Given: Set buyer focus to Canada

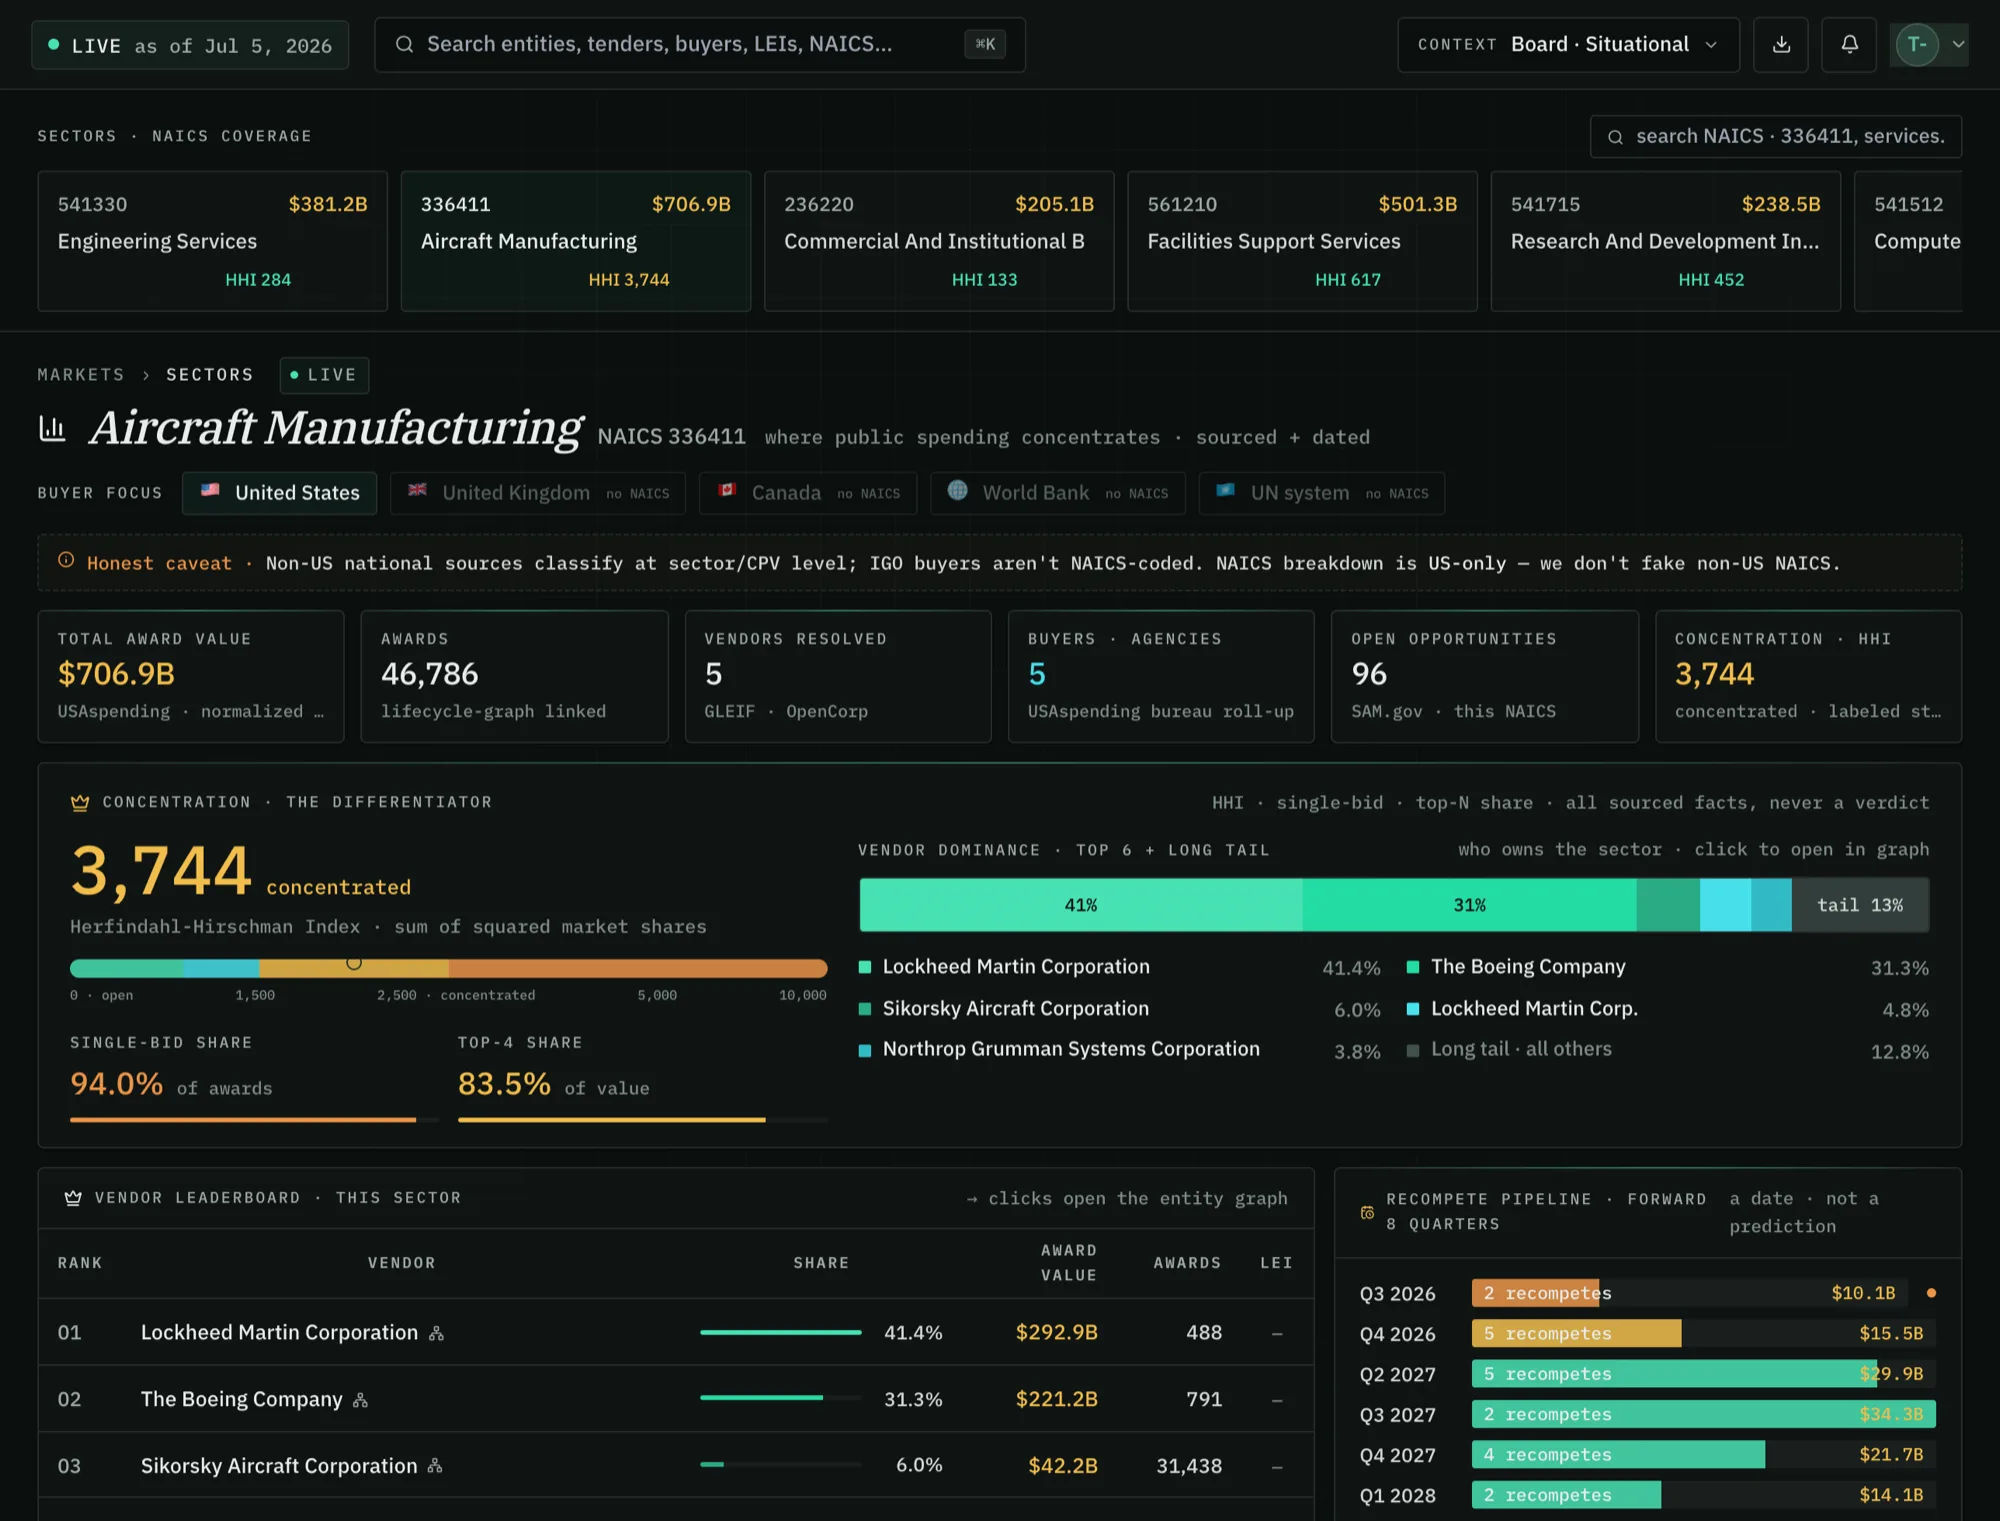Looking at the screenshot, I should pyautogui.click(x=808, y=493).
